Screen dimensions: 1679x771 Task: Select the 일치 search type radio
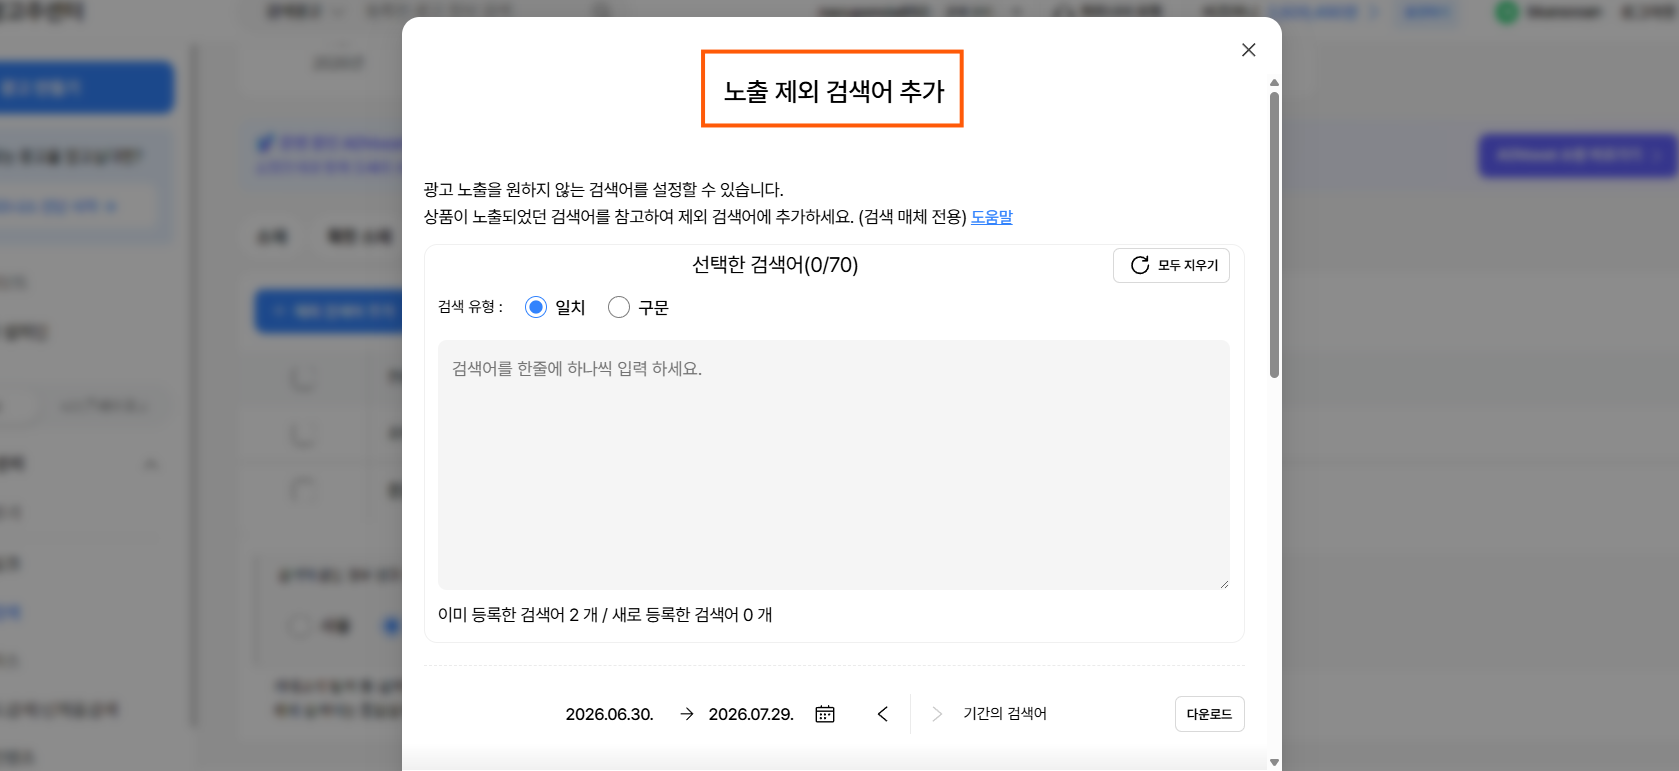[536, 307]
